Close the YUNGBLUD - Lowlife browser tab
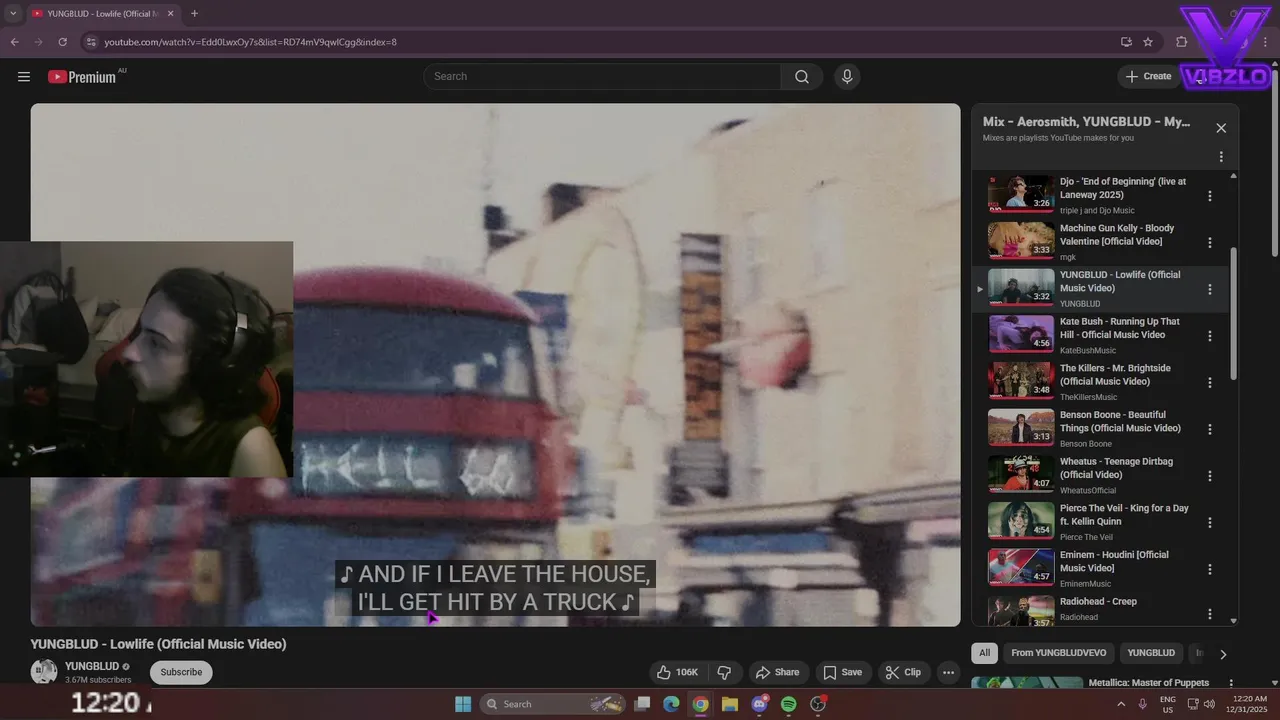This screenshot has height=720, width=1280. 171,14
